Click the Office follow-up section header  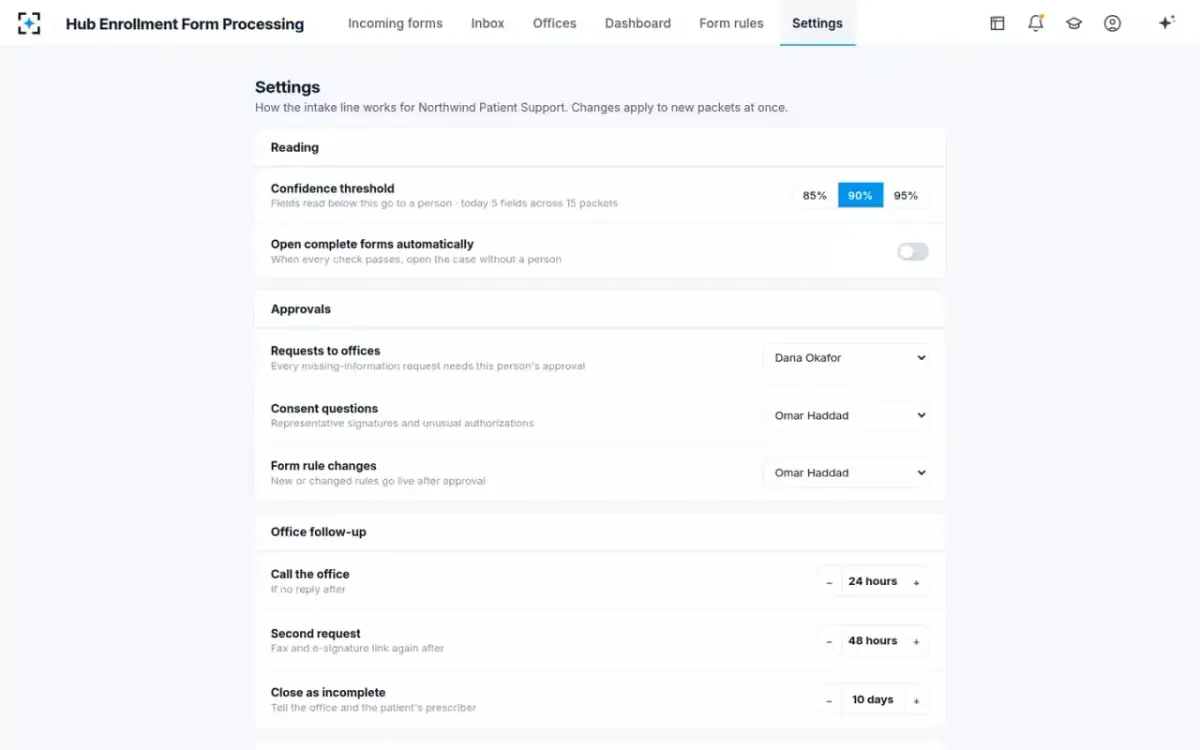tap(319, 532)
